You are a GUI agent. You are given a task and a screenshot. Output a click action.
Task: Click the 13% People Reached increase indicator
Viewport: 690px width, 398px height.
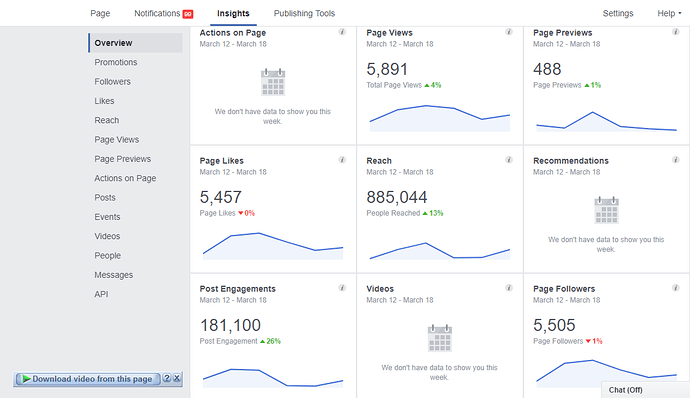coord(433,213)
